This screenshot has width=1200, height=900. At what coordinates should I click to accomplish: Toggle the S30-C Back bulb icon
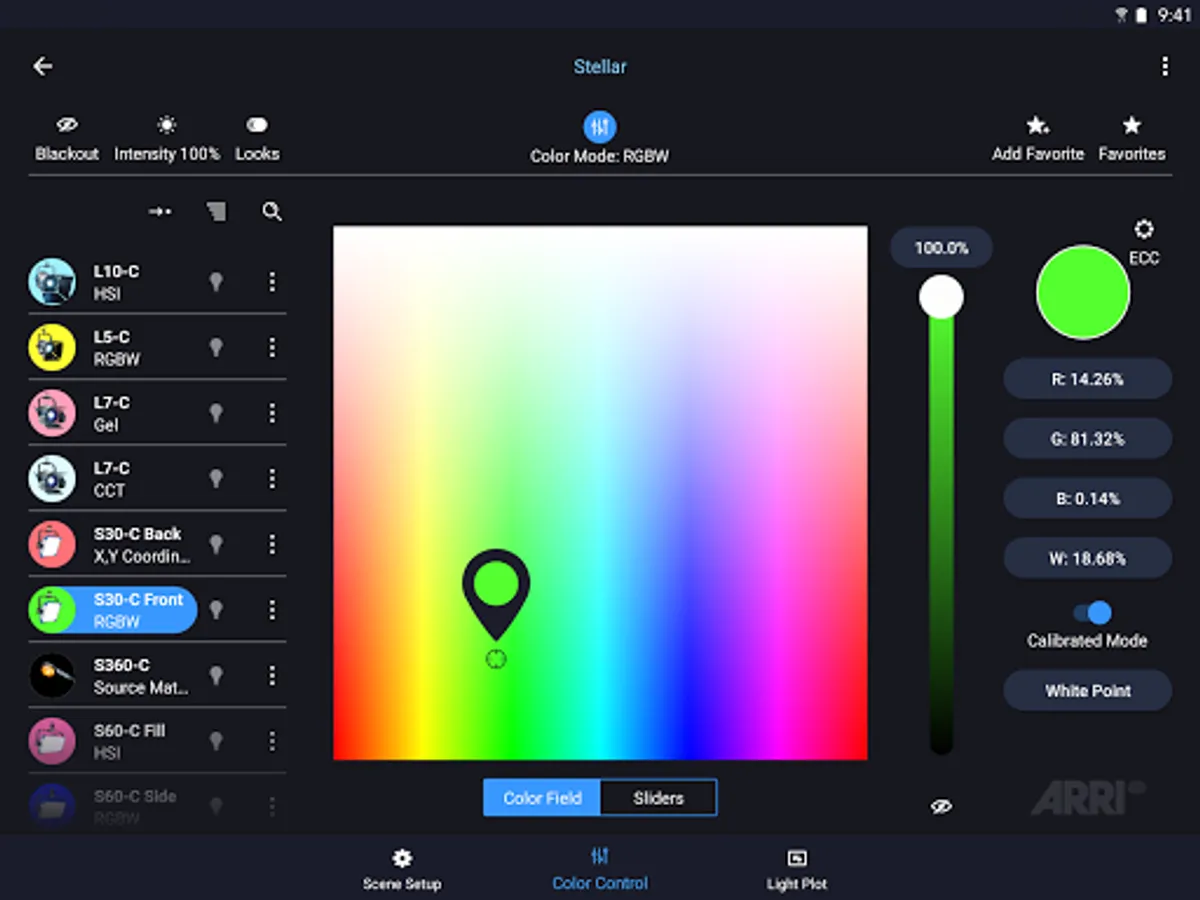[215, 544]
